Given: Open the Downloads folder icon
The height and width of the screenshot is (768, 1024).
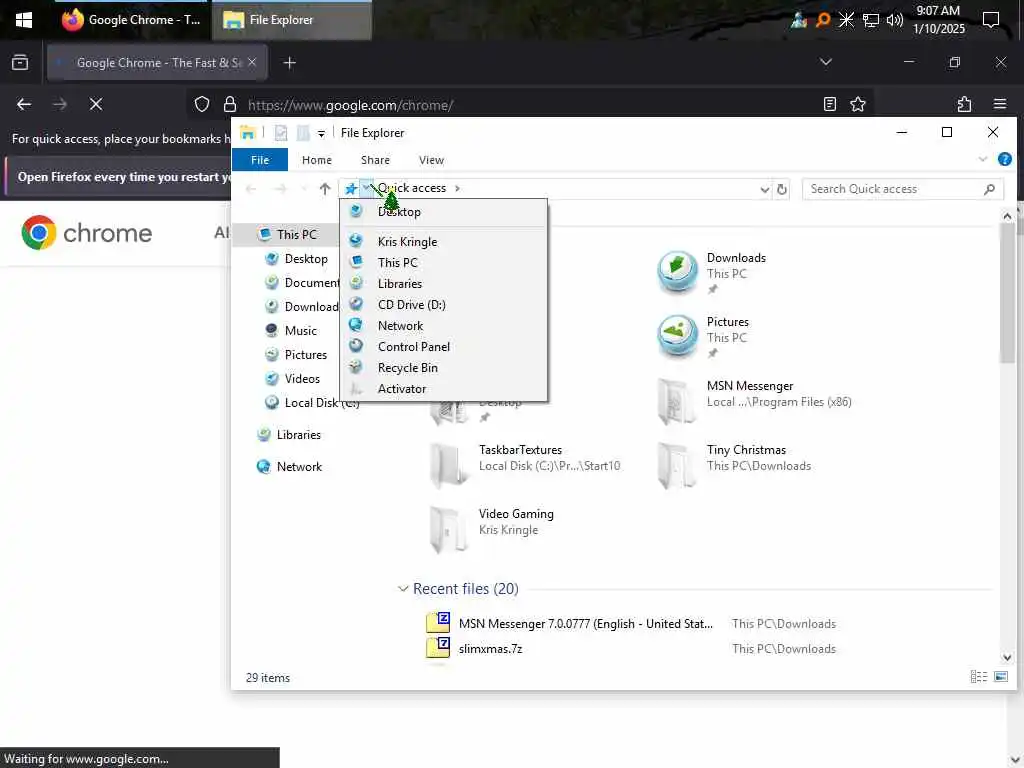Looking at the screenshot, I should coord(677,272).
